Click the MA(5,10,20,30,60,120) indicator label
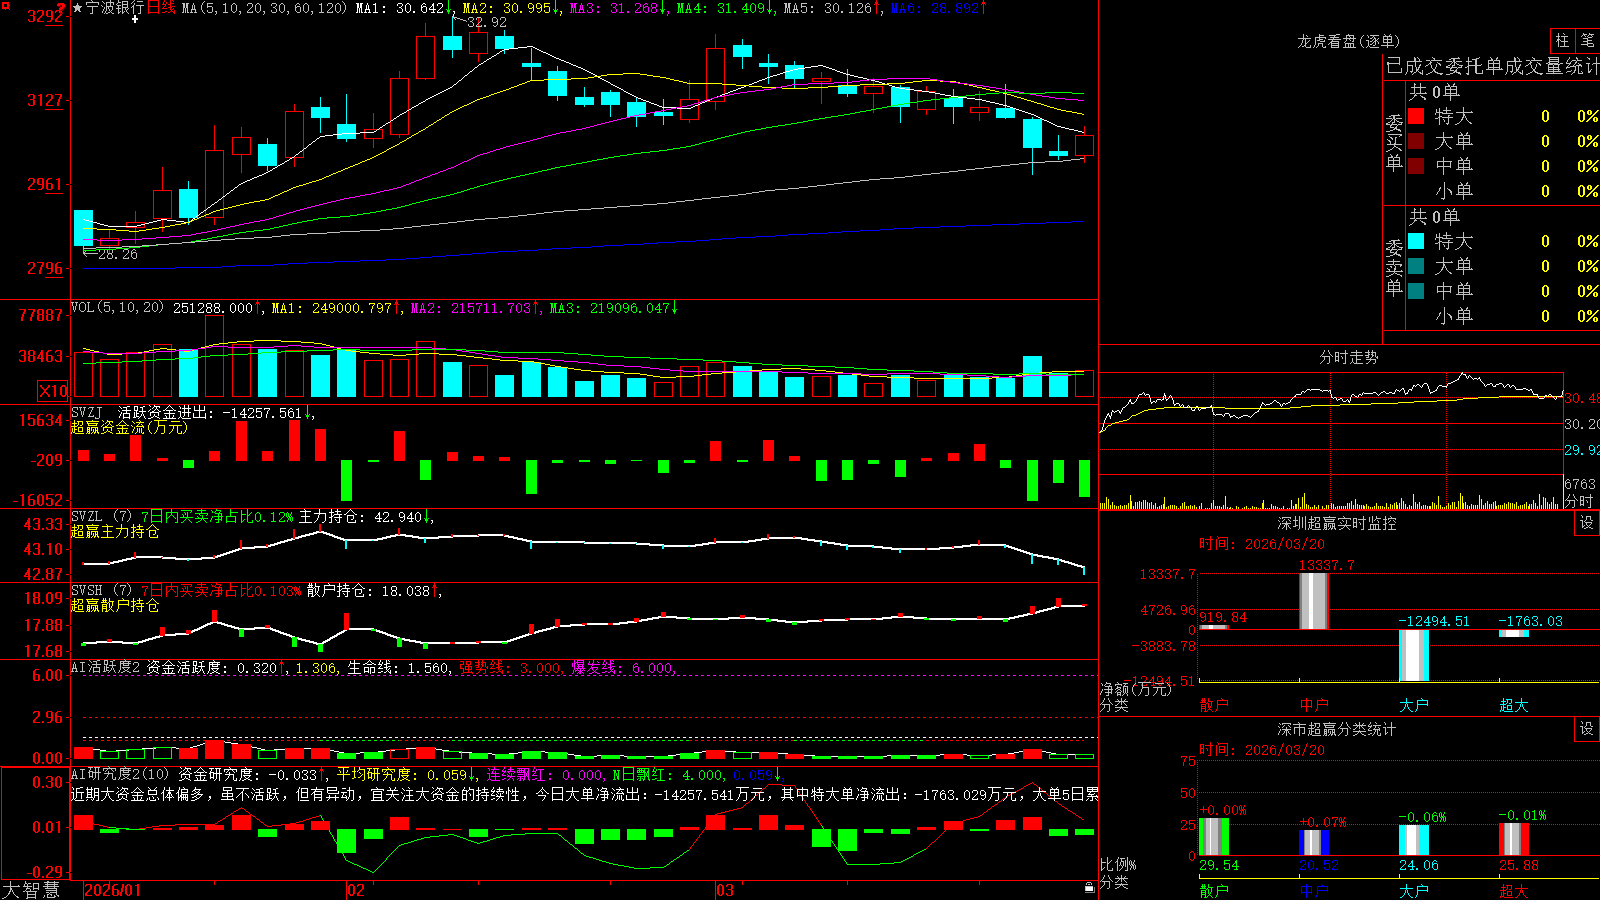Viewport: 1600px width, 900px height. (264, 8)
